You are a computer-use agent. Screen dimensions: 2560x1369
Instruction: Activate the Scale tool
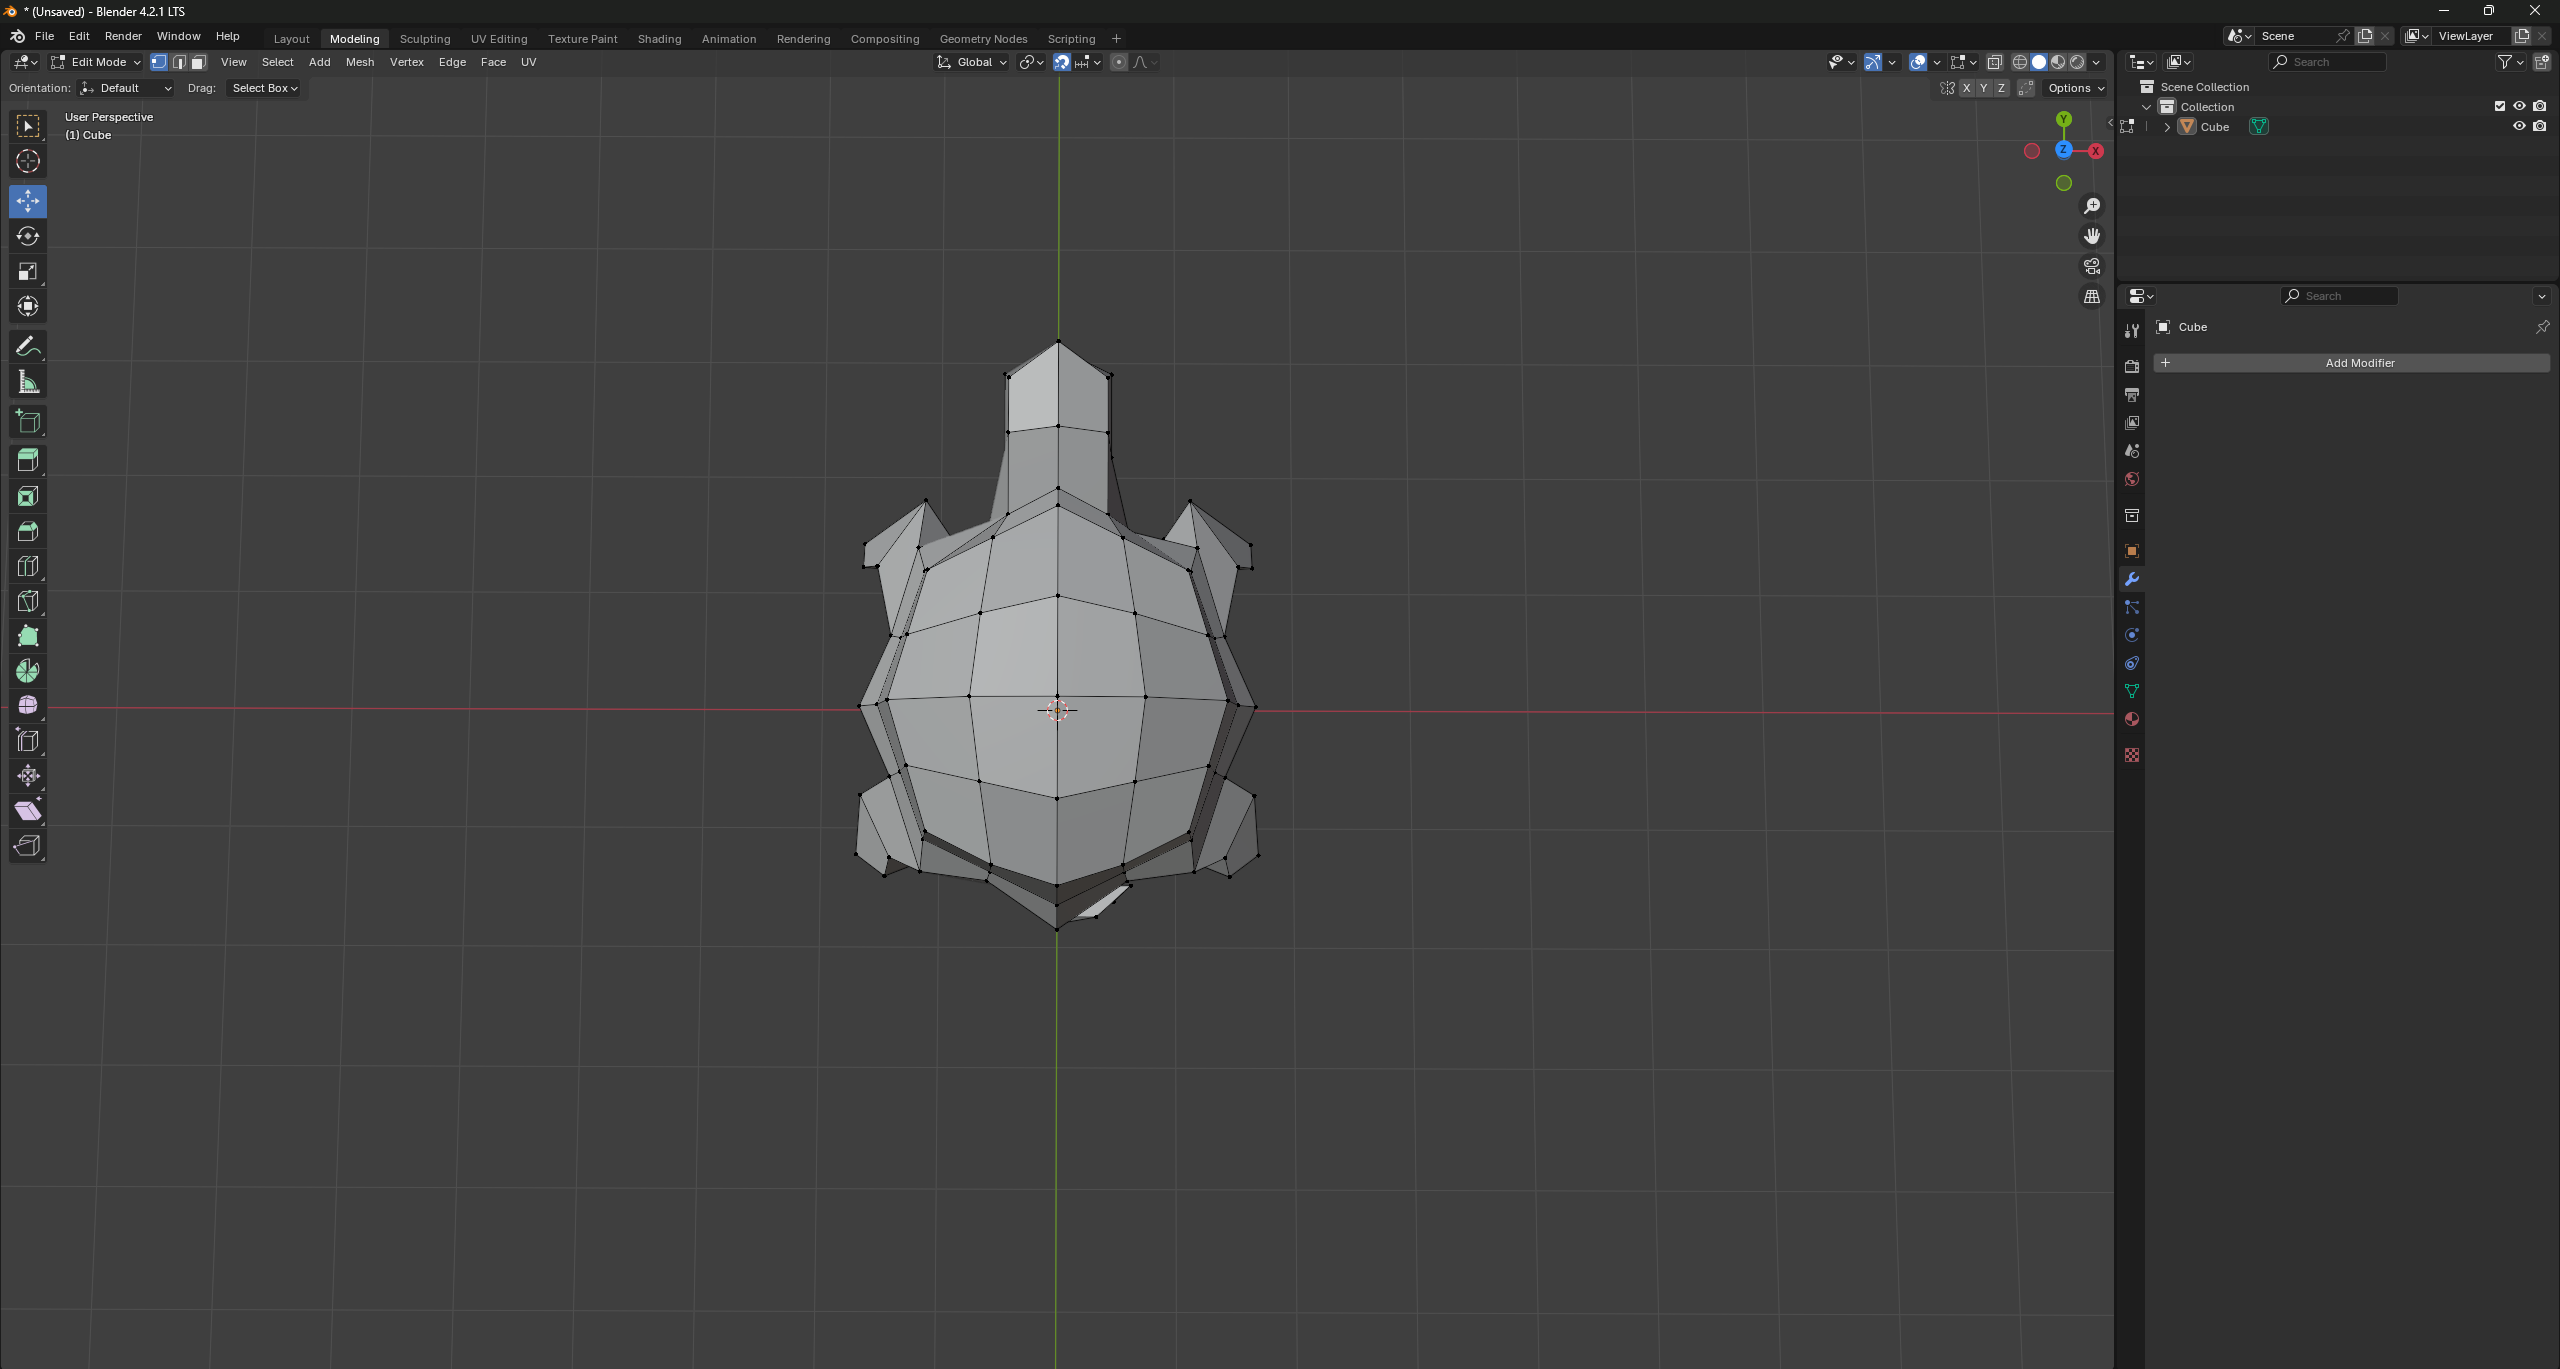point(28,272)
